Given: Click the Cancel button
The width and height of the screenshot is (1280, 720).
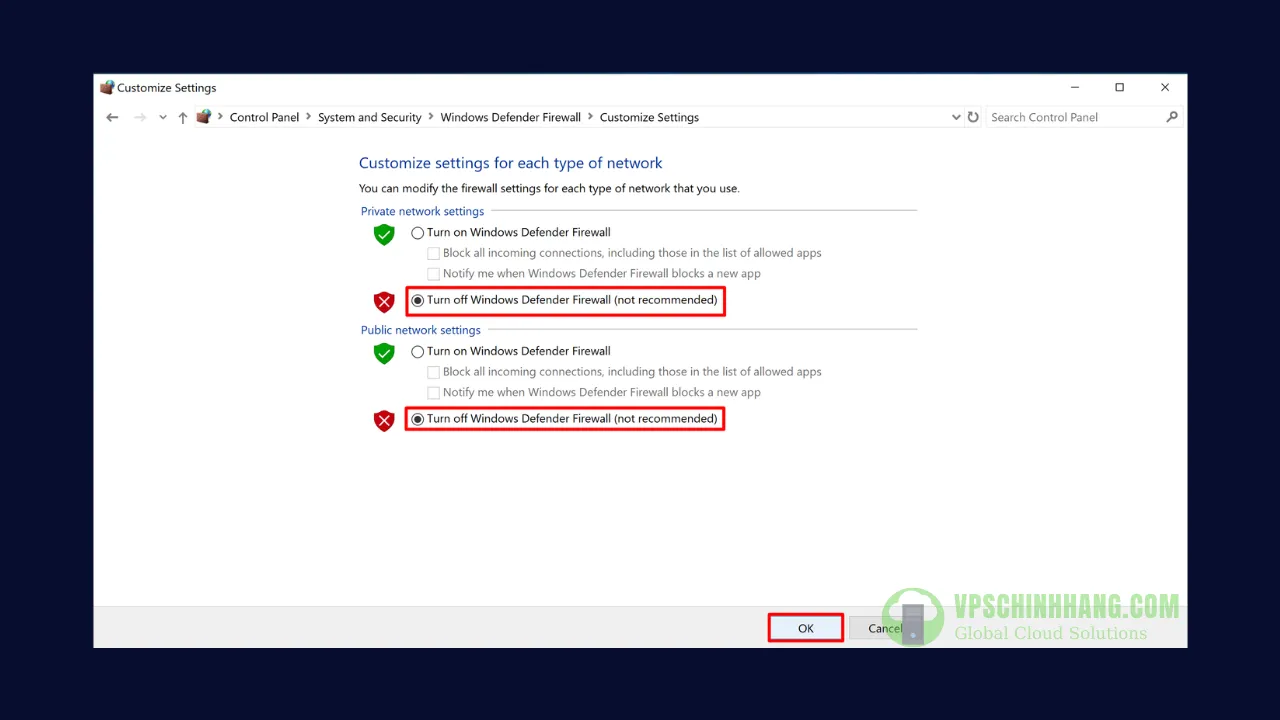Looking at the screenshot, I should (x=885, y=628).
